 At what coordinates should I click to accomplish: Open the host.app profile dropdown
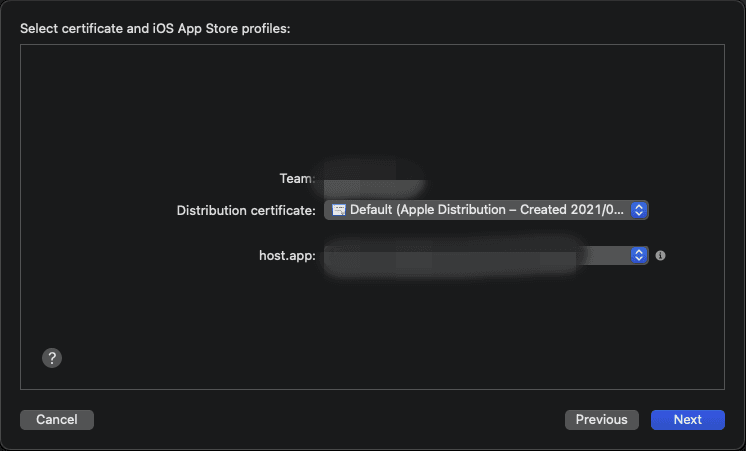click(486, 255)
